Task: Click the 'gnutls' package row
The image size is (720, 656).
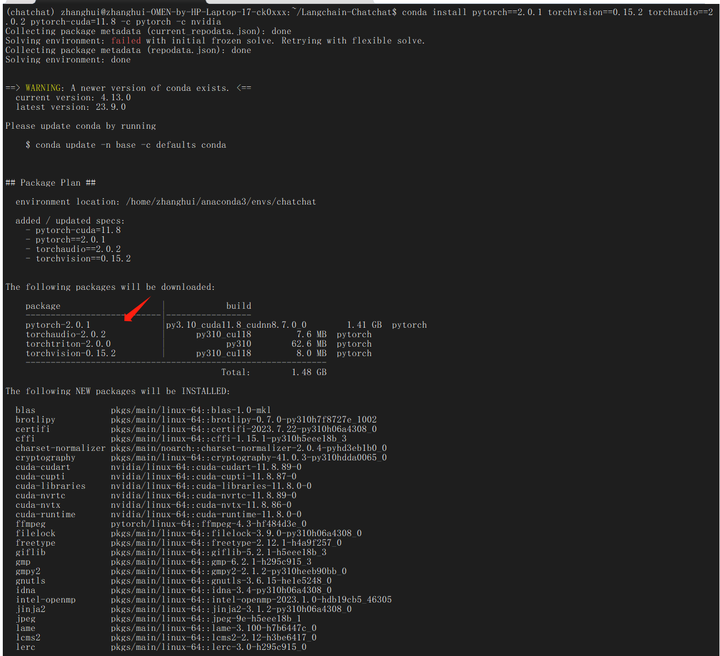Action: (x=174, y=581)
